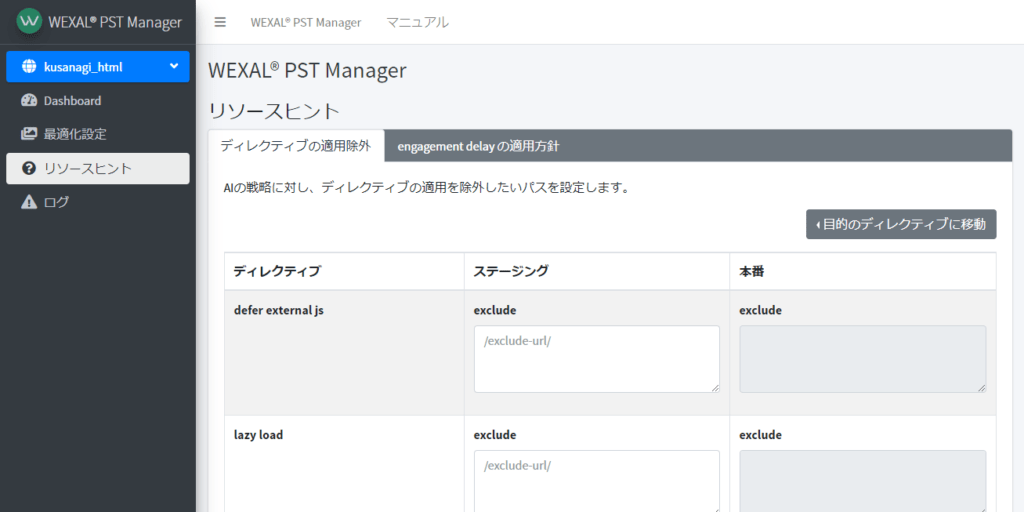Click the globe icon beside kusanagi_html
Viewport: 1024px width, 512px height.
29,67
